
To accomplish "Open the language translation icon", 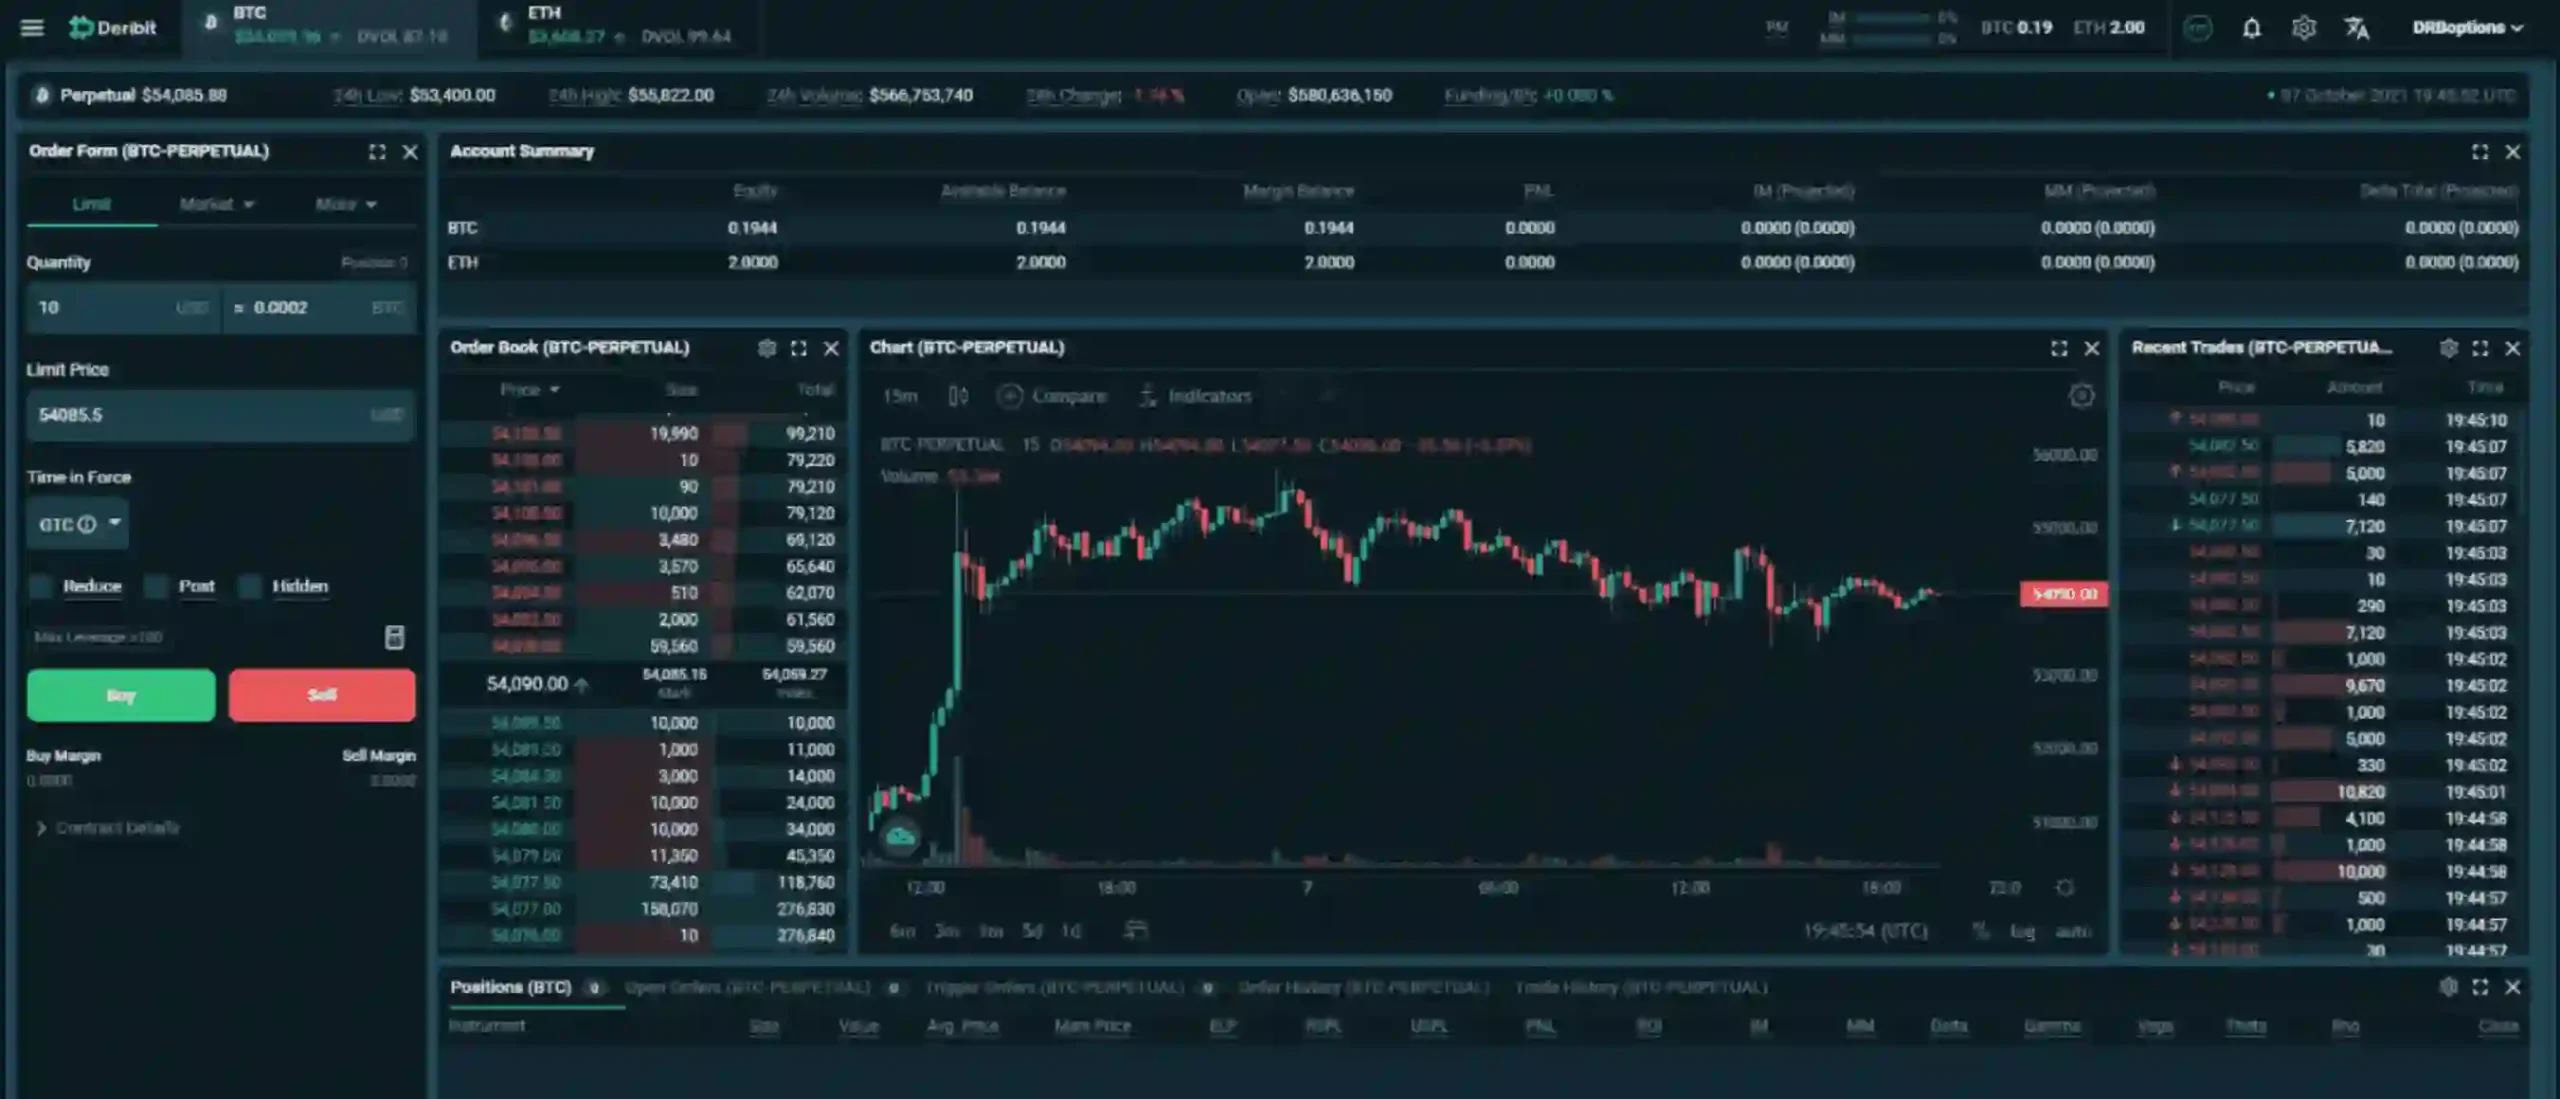I will pyautogui.click(x=2356, y=28).
